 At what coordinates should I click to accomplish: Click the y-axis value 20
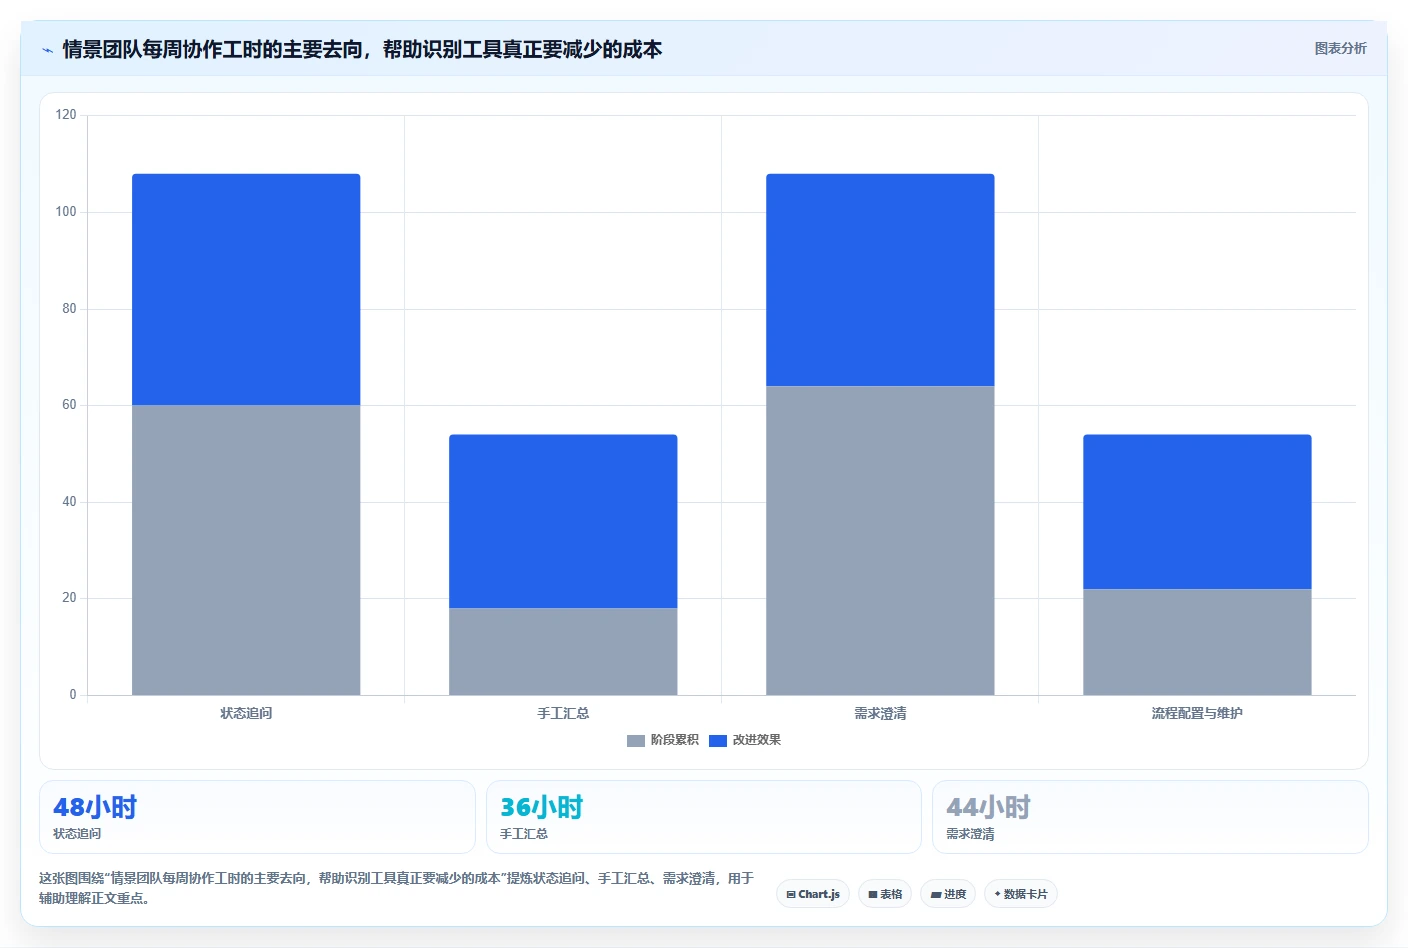(69, 598)
